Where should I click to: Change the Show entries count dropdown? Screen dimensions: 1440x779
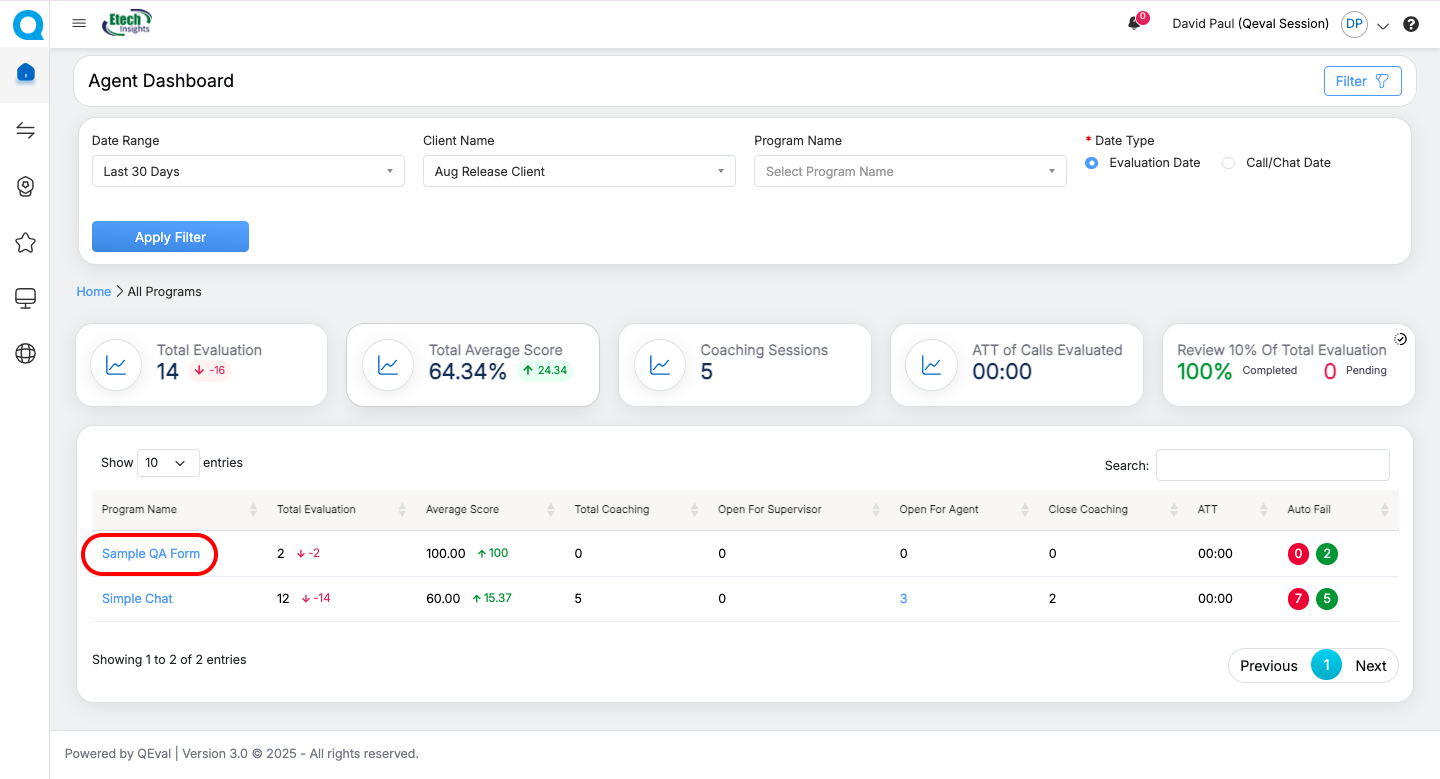click(x=167, y=463)
